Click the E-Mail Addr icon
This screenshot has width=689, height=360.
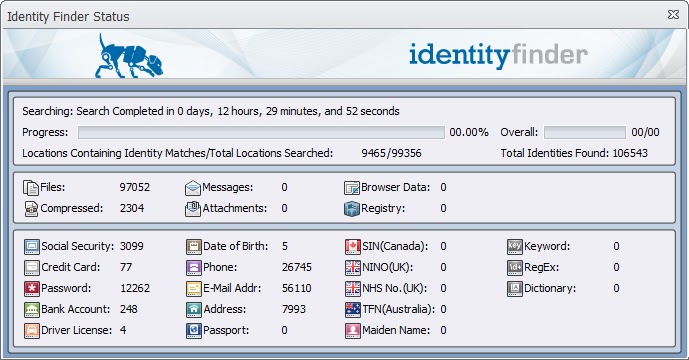point(194,288)
